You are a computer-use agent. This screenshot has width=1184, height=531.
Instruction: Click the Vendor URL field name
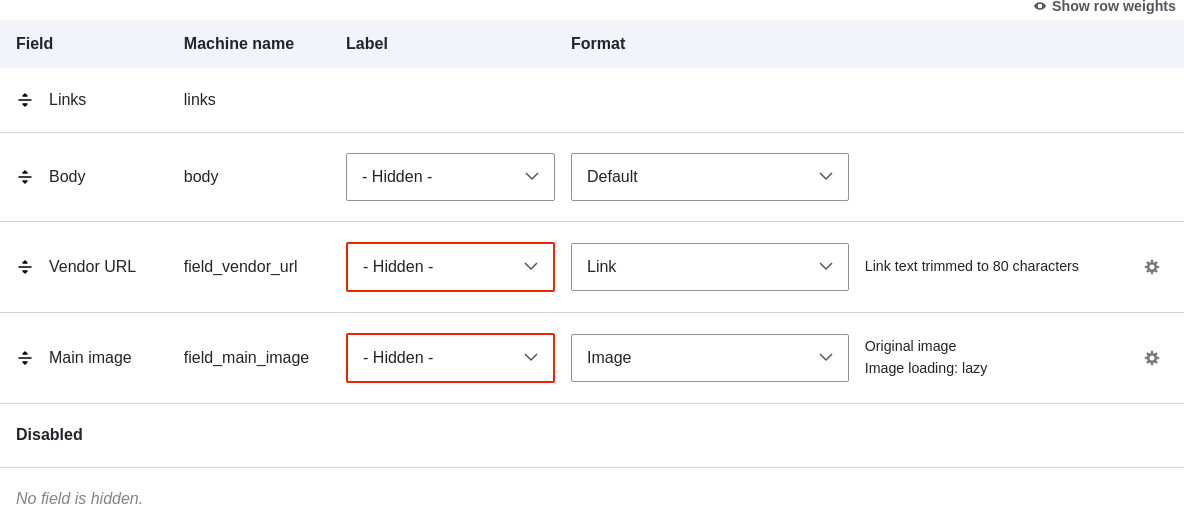pyautogui.click(x=92, y=267)
